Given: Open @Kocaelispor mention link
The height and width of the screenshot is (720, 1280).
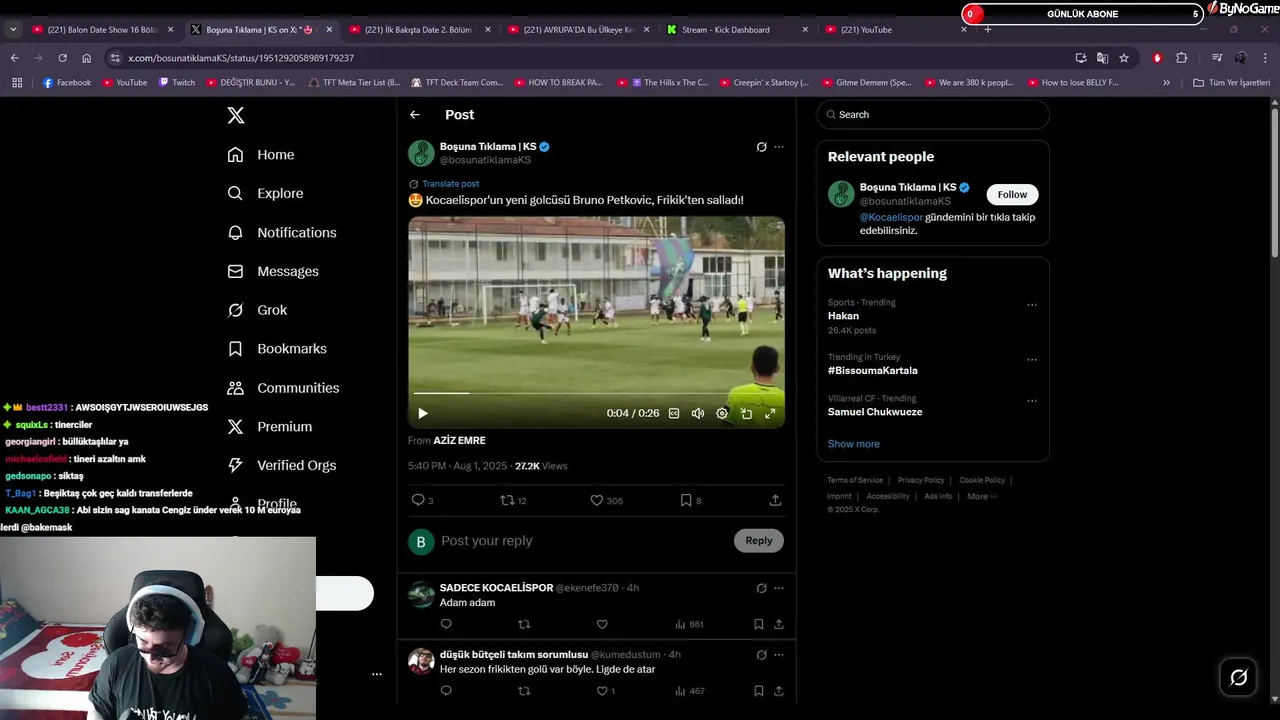Looking at the screenshot, I should [891, 217].
